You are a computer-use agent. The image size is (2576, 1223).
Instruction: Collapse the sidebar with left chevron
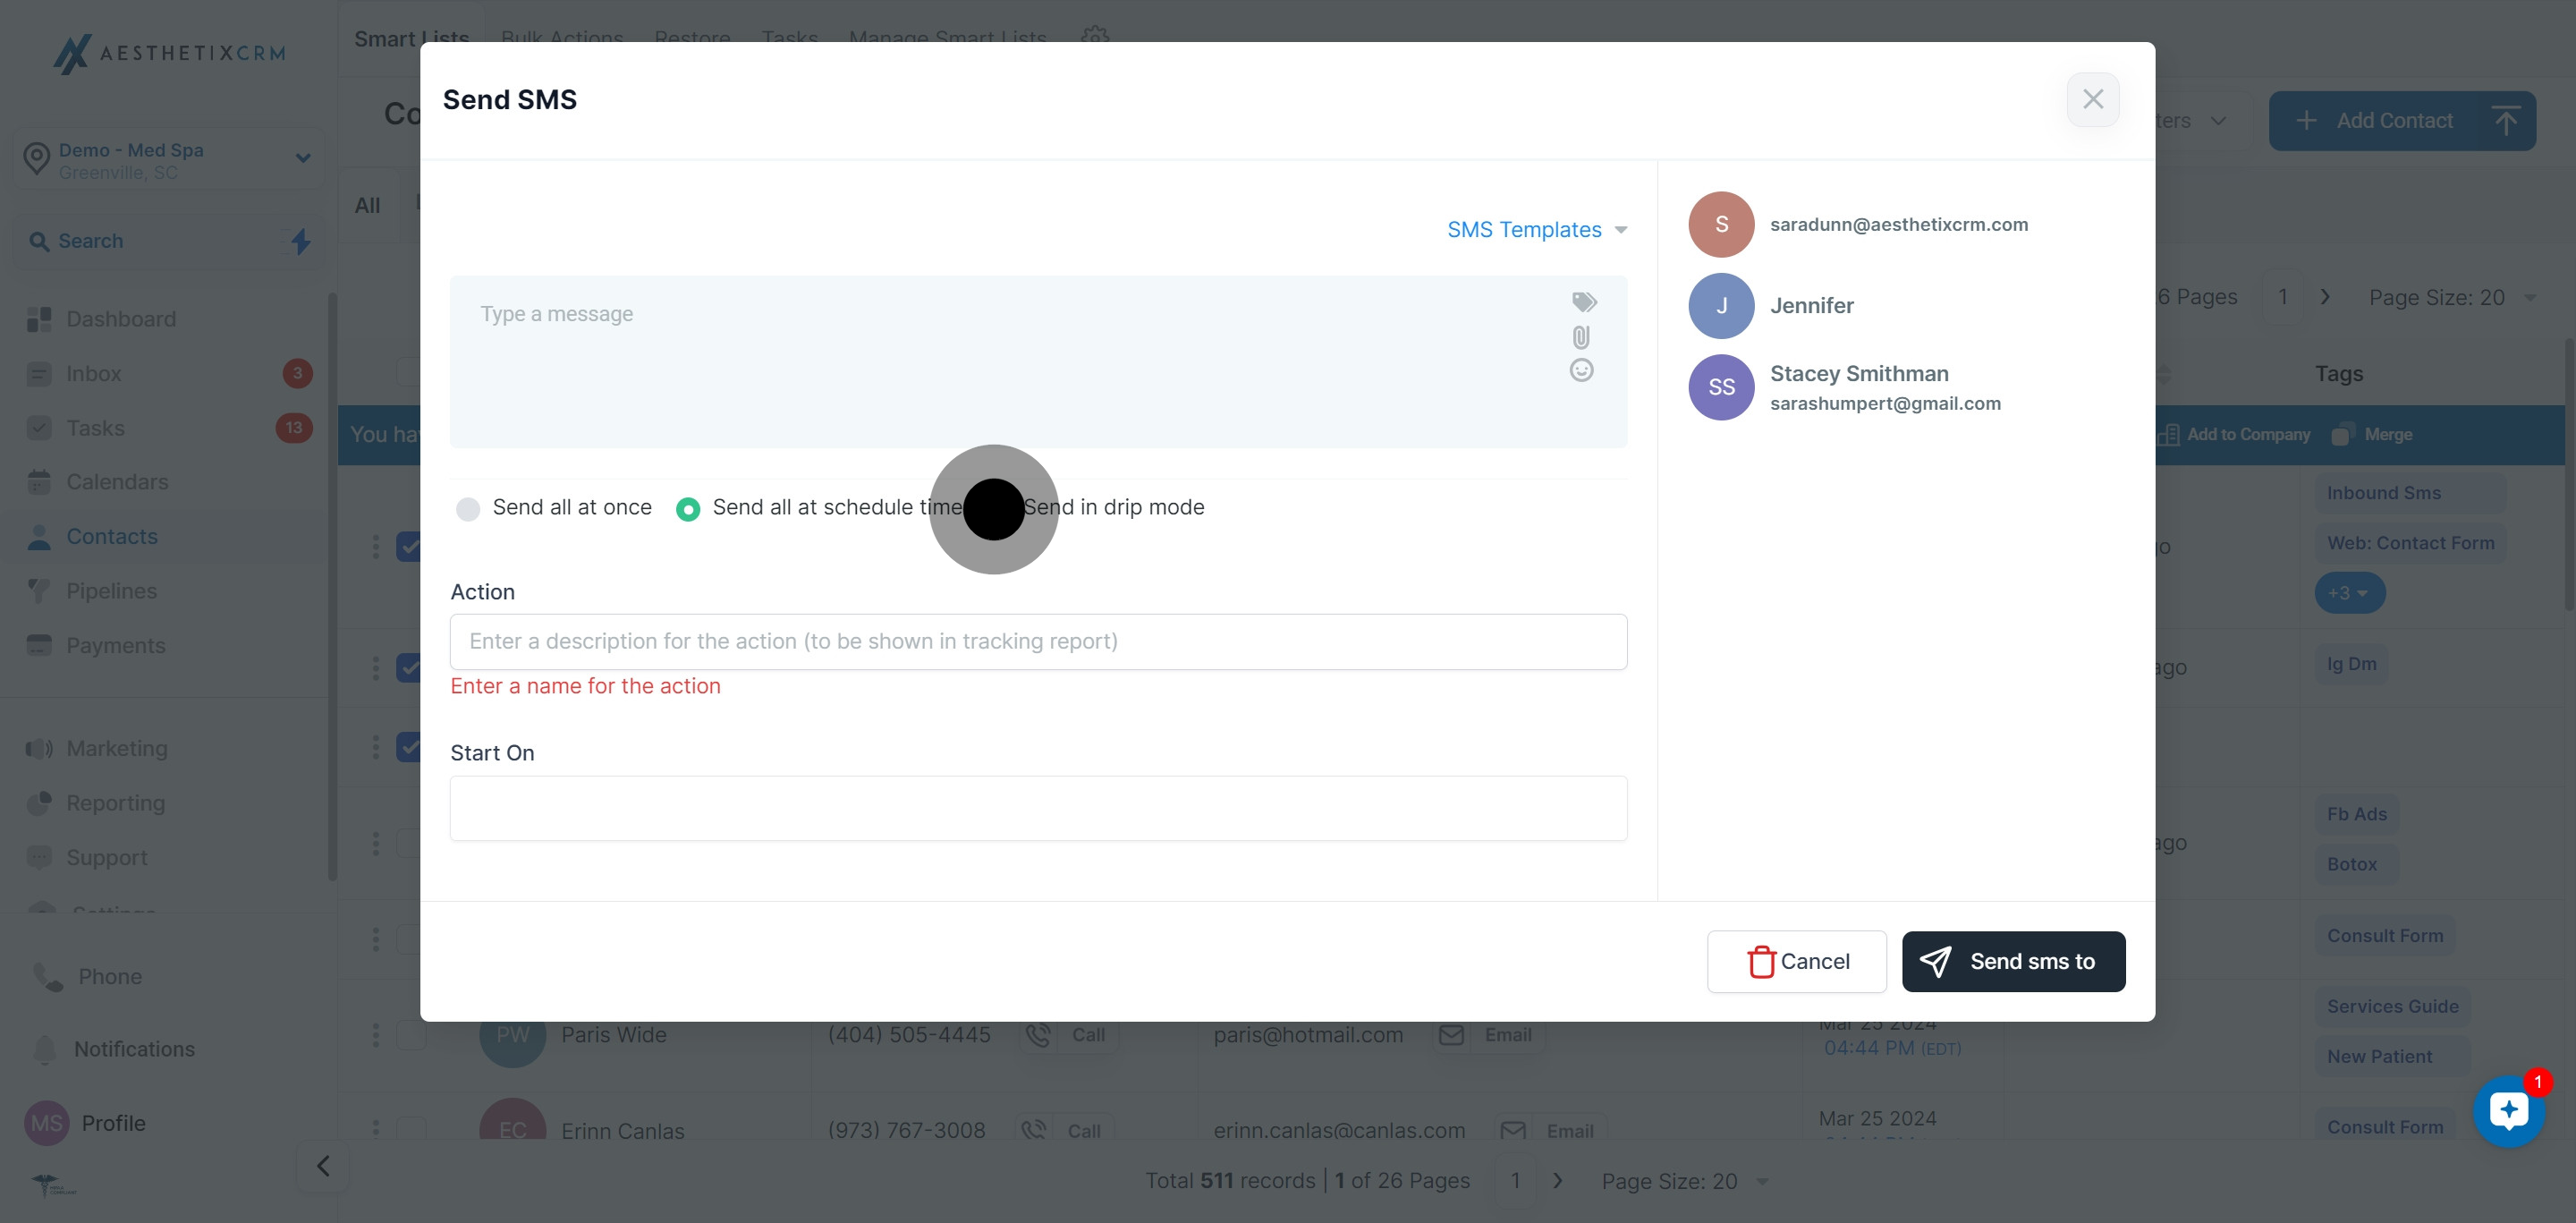click(323, 1166)
